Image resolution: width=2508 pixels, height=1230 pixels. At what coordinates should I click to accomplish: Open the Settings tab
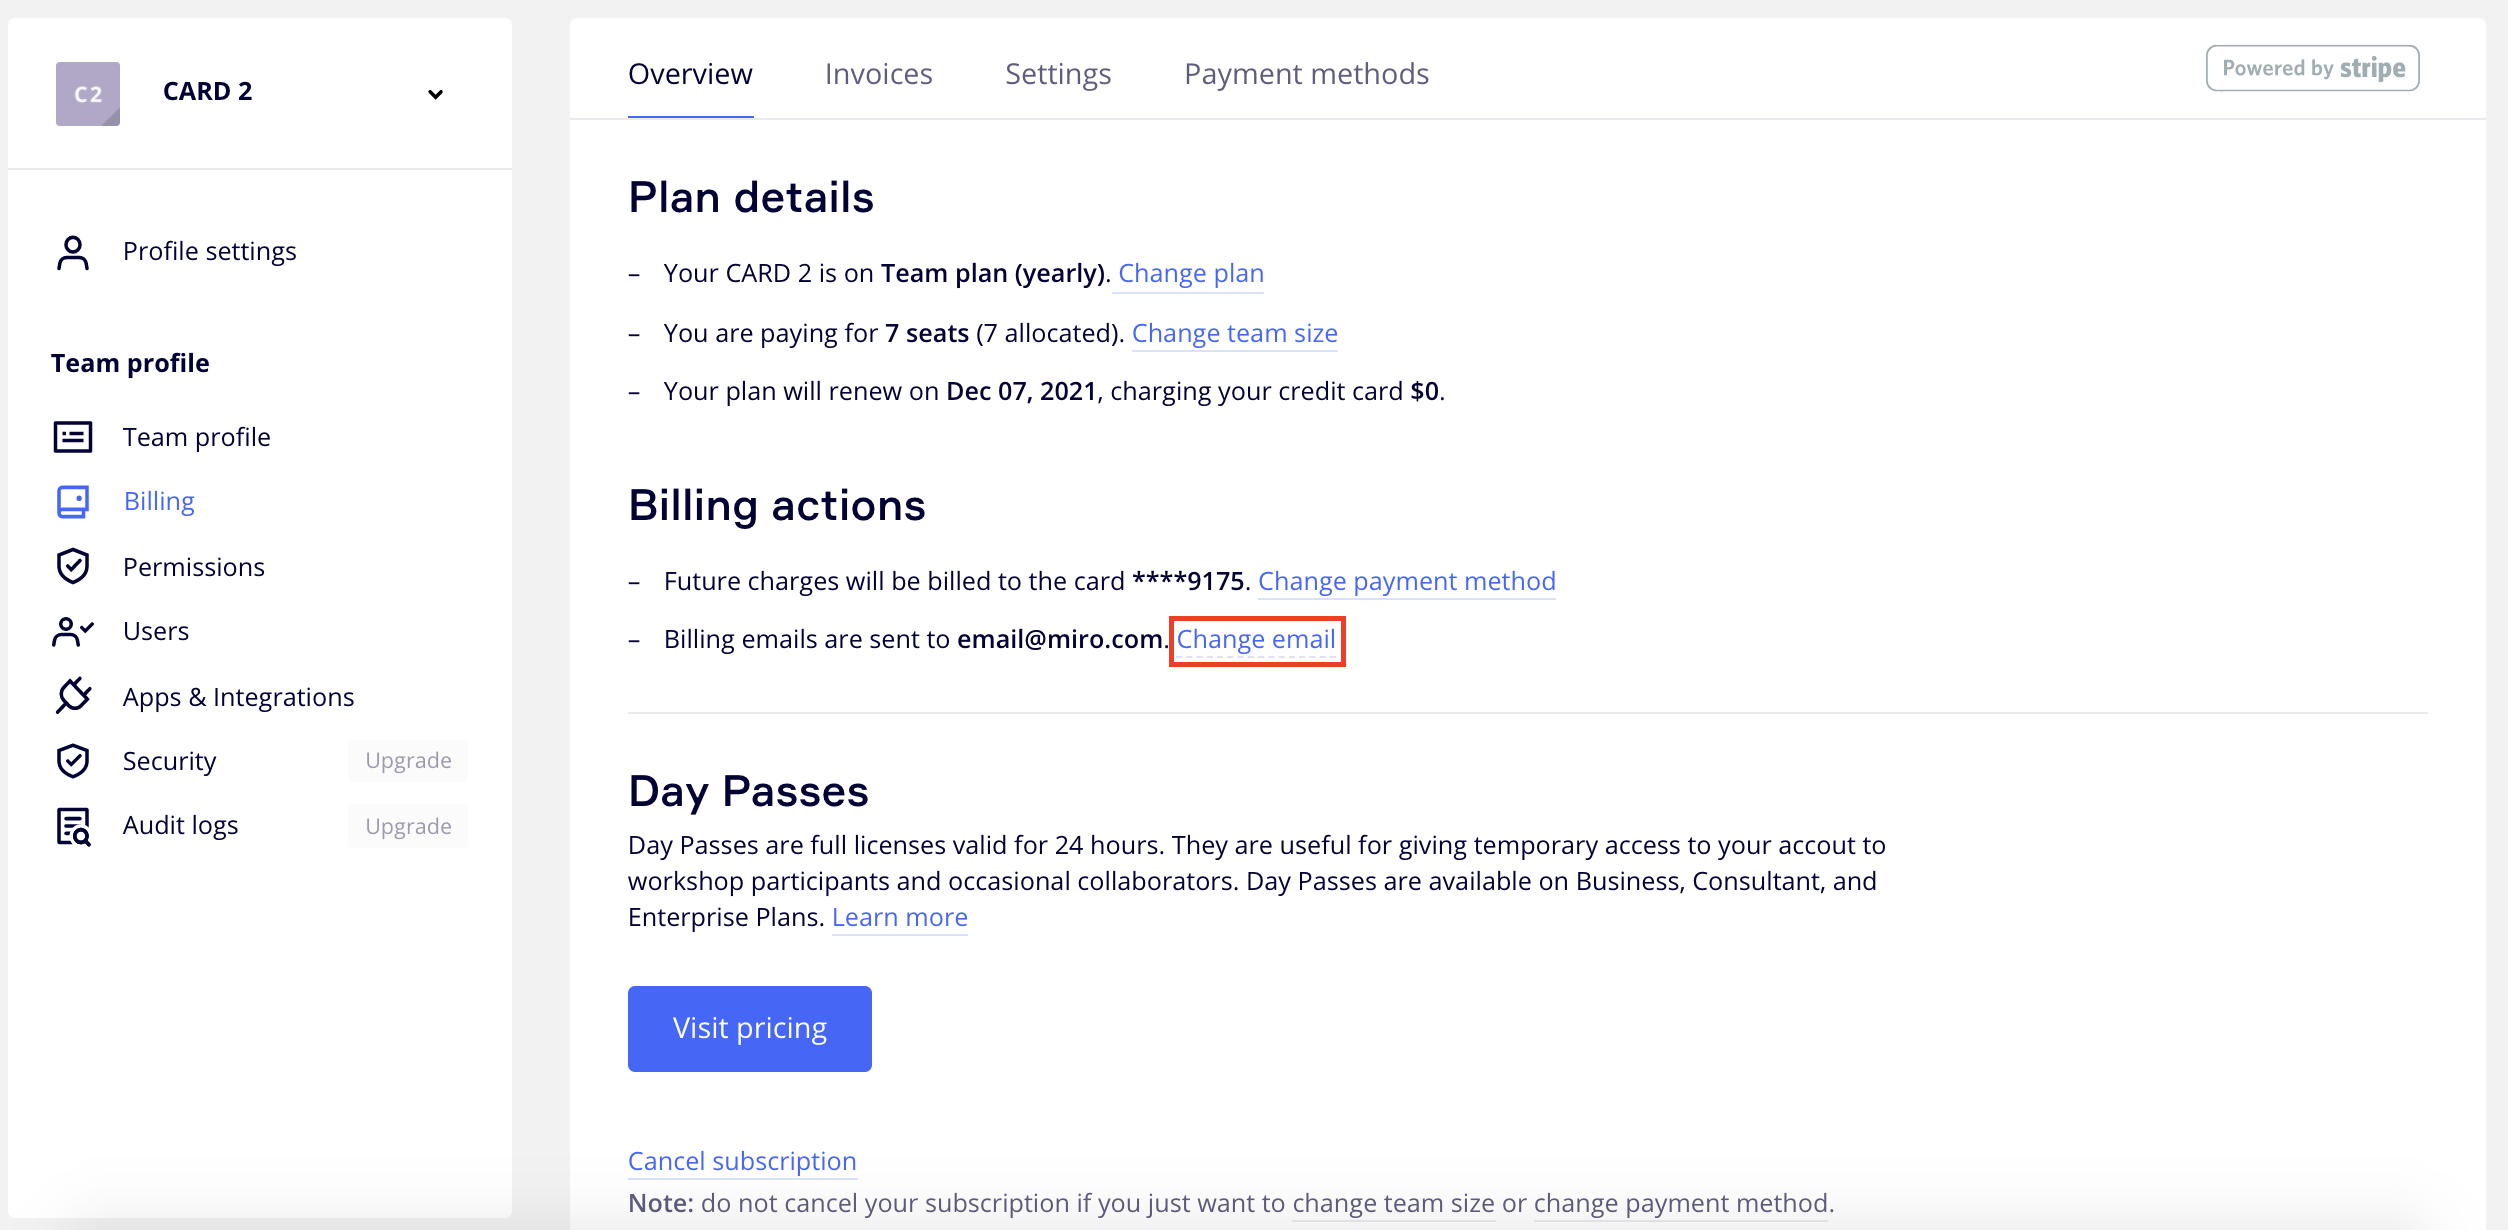pyautogui.click(x=1058, y=74)
